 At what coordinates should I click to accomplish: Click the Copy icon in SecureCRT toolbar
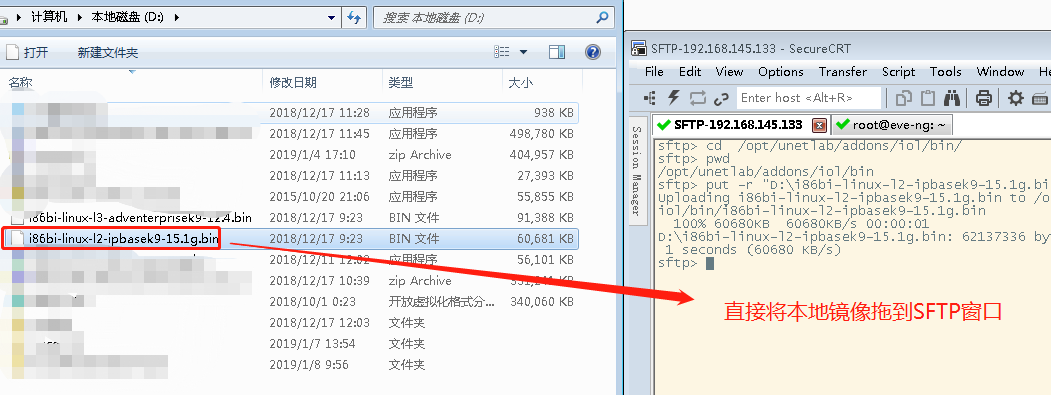[904, 98]
